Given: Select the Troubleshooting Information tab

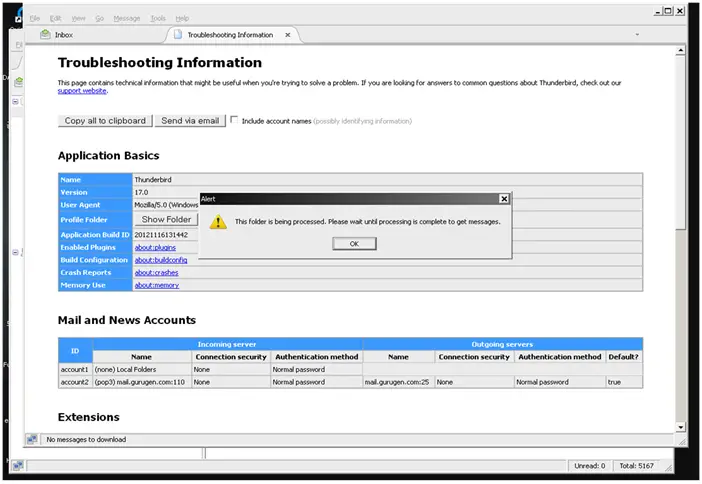Looking at the screenshot, I should tap(230, 34).
